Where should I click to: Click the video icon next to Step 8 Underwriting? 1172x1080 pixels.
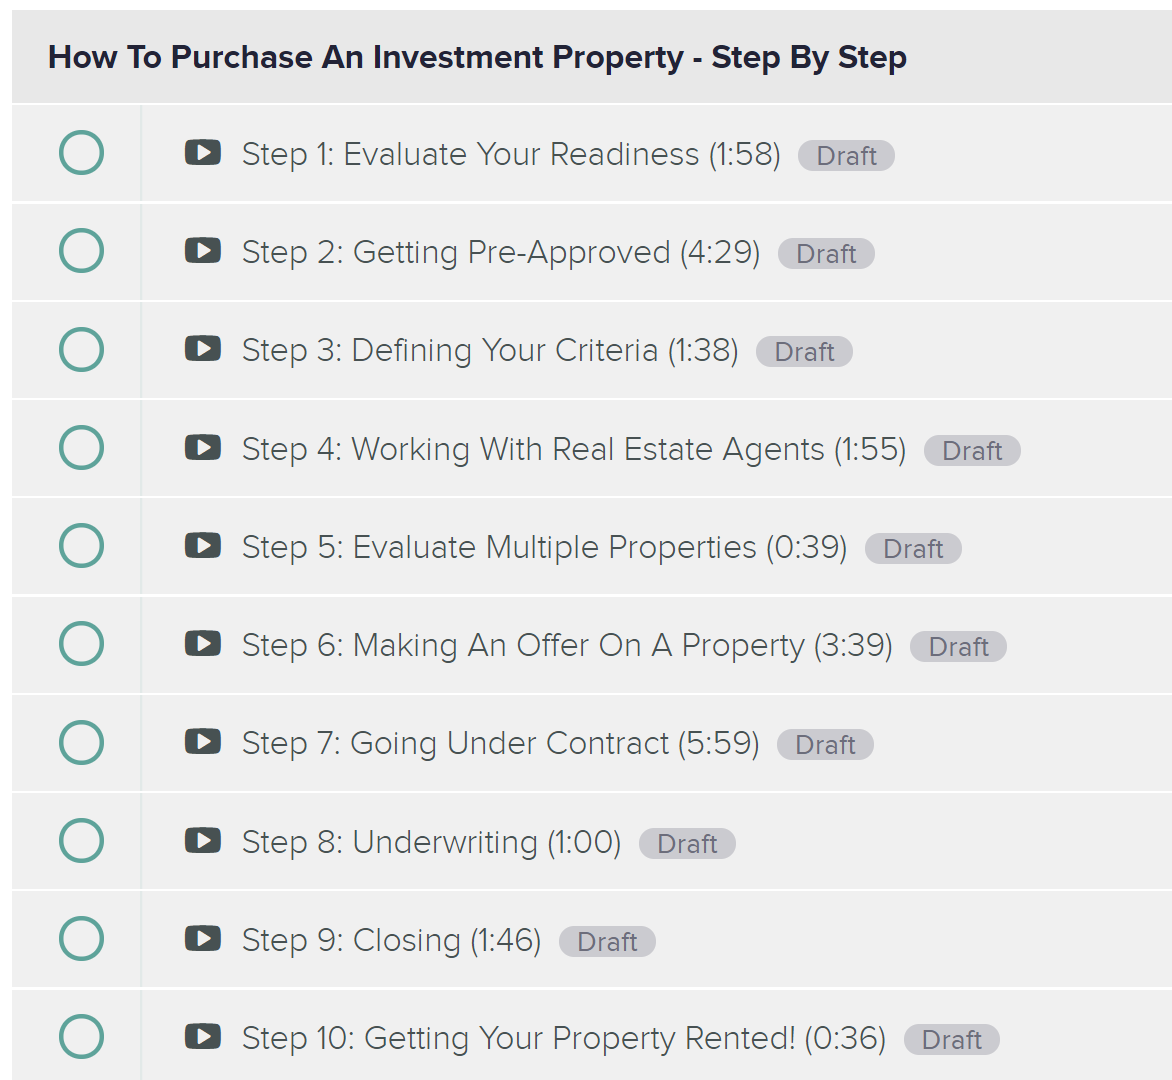[203, 841]
